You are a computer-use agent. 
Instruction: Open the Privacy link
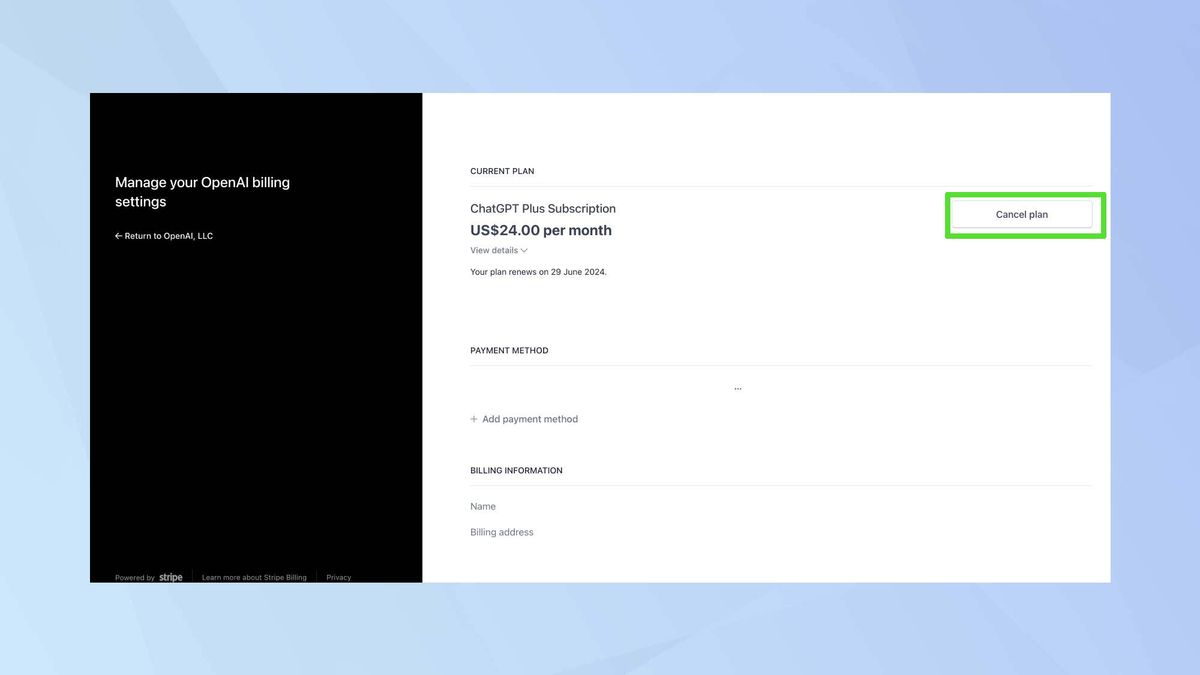(338, 577)
